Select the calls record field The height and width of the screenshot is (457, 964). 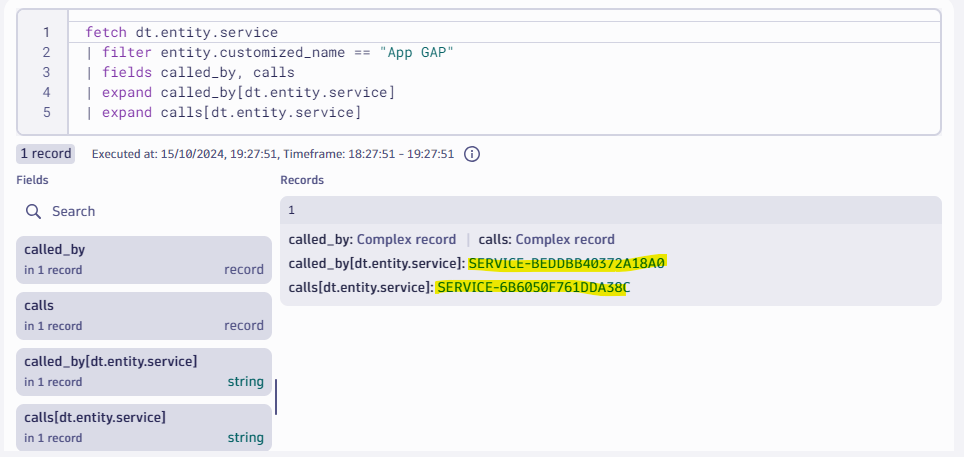[144, 315]
